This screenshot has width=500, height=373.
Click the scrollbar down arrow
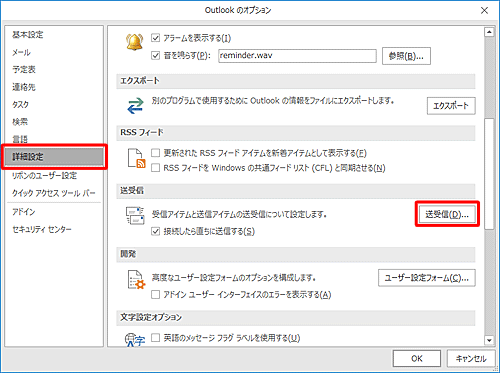tap(489, 340)
